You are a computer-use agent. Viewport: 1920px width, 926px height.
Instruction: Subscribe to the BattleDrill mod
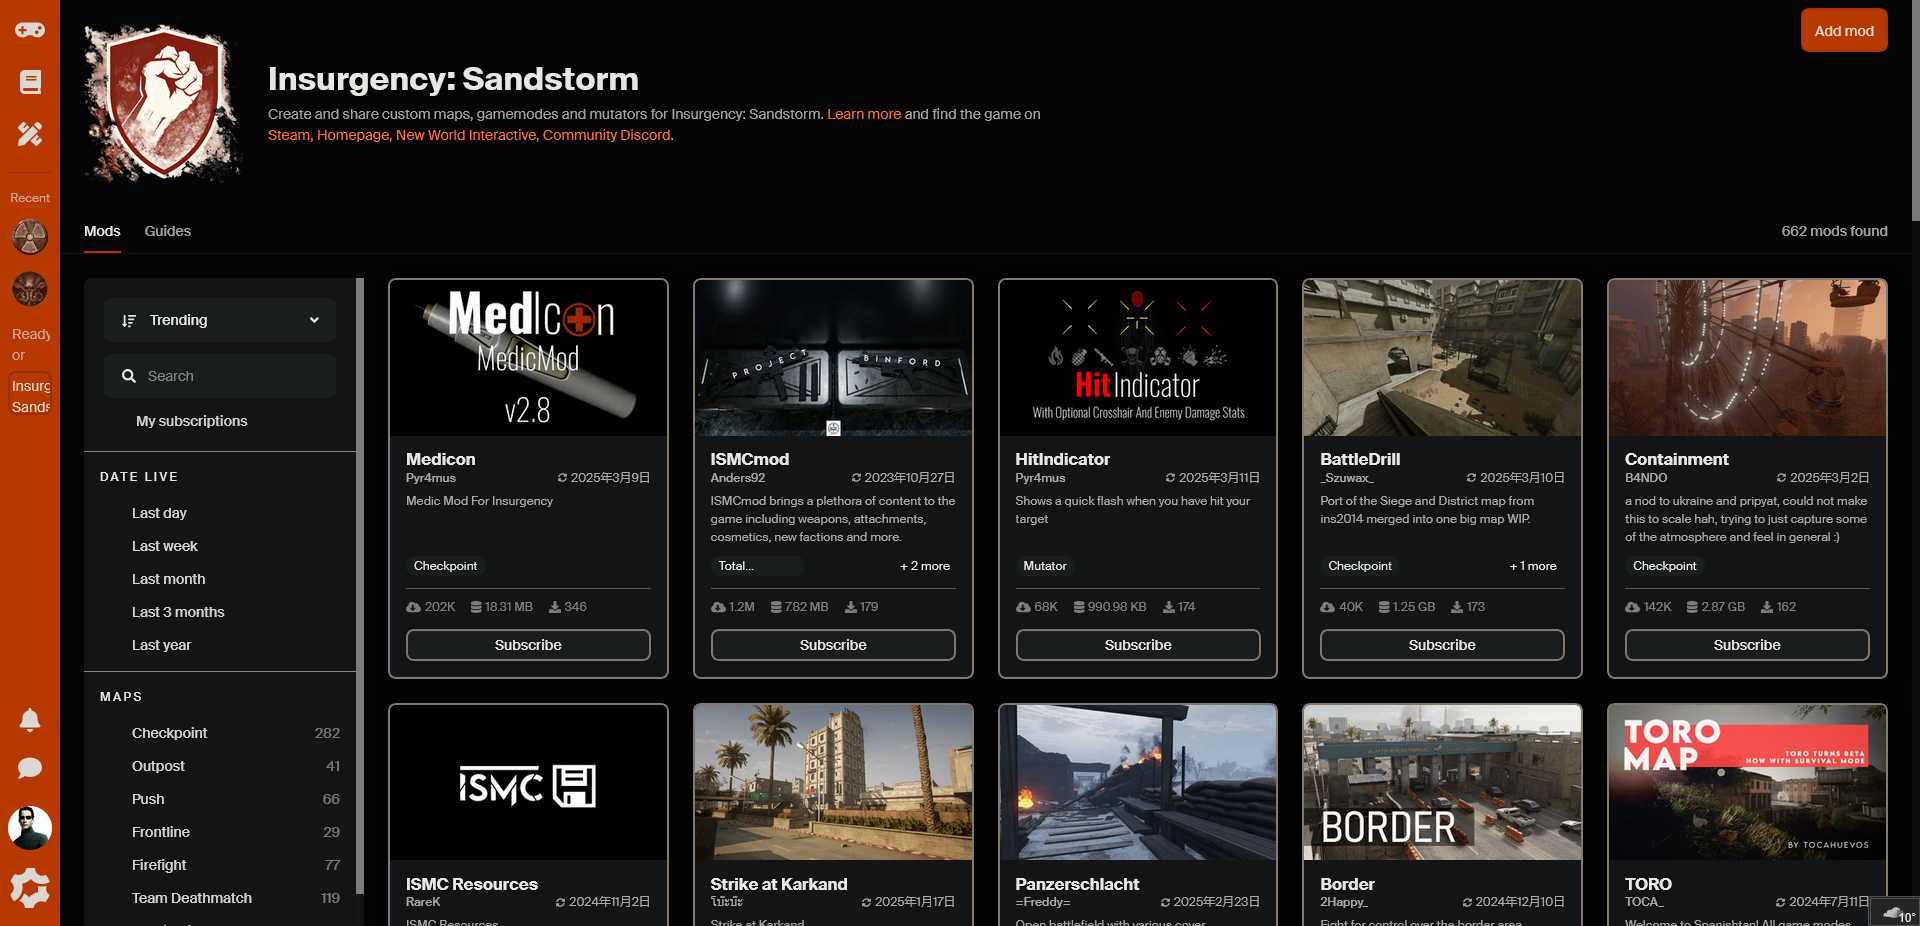tap(1442, 645)
